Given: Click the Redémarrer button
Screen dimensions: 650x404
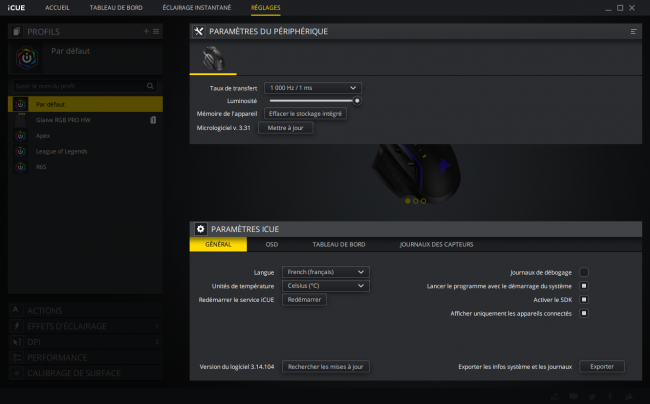Looking at the screenshot, I should click(304, 300).
